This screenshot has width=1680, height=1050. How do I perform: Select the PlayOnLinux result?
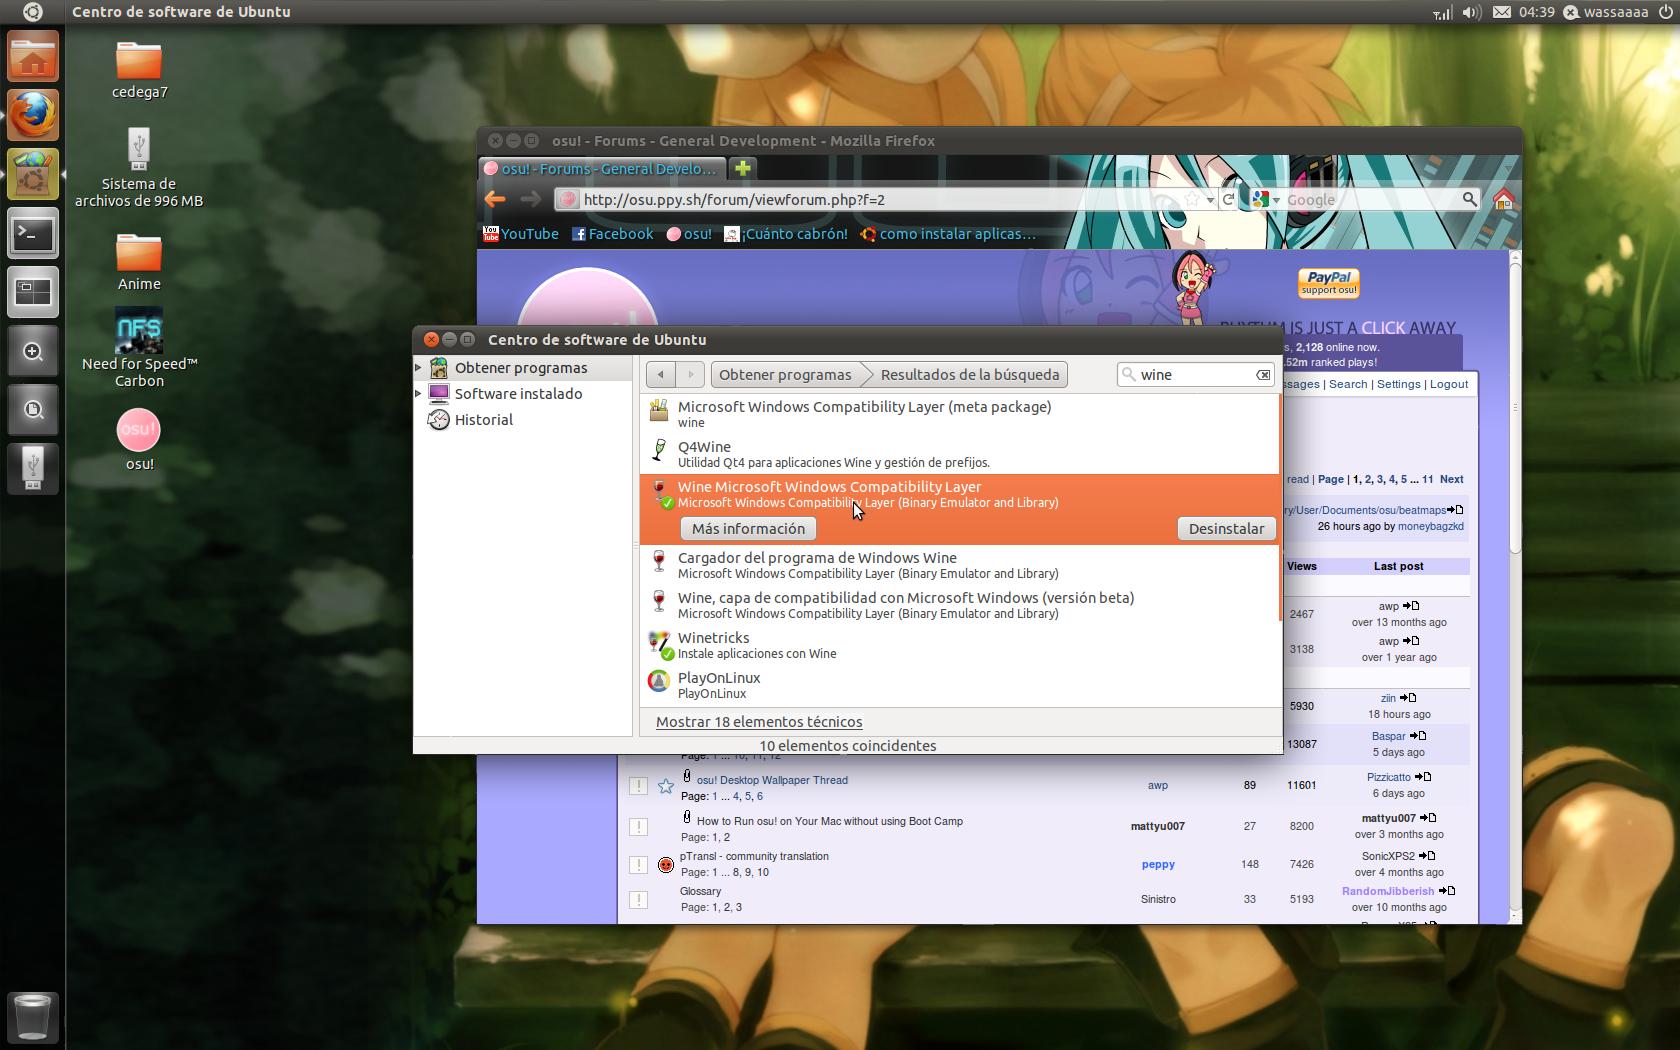[x=958, y=685]
